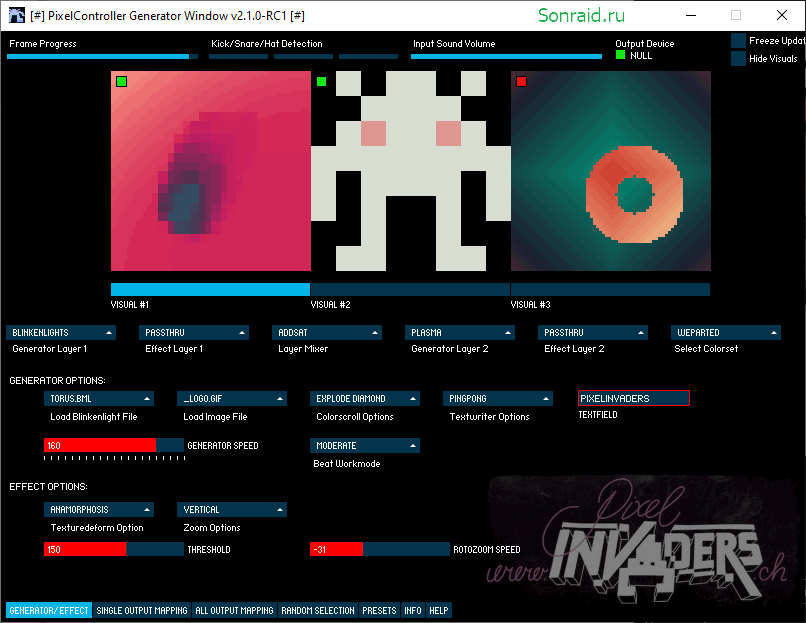Image resolution: width=806 pixels, height=623 pixels.
Task: Click the 'Load Blinkenlight File' label
Action: tap(94, 416)
